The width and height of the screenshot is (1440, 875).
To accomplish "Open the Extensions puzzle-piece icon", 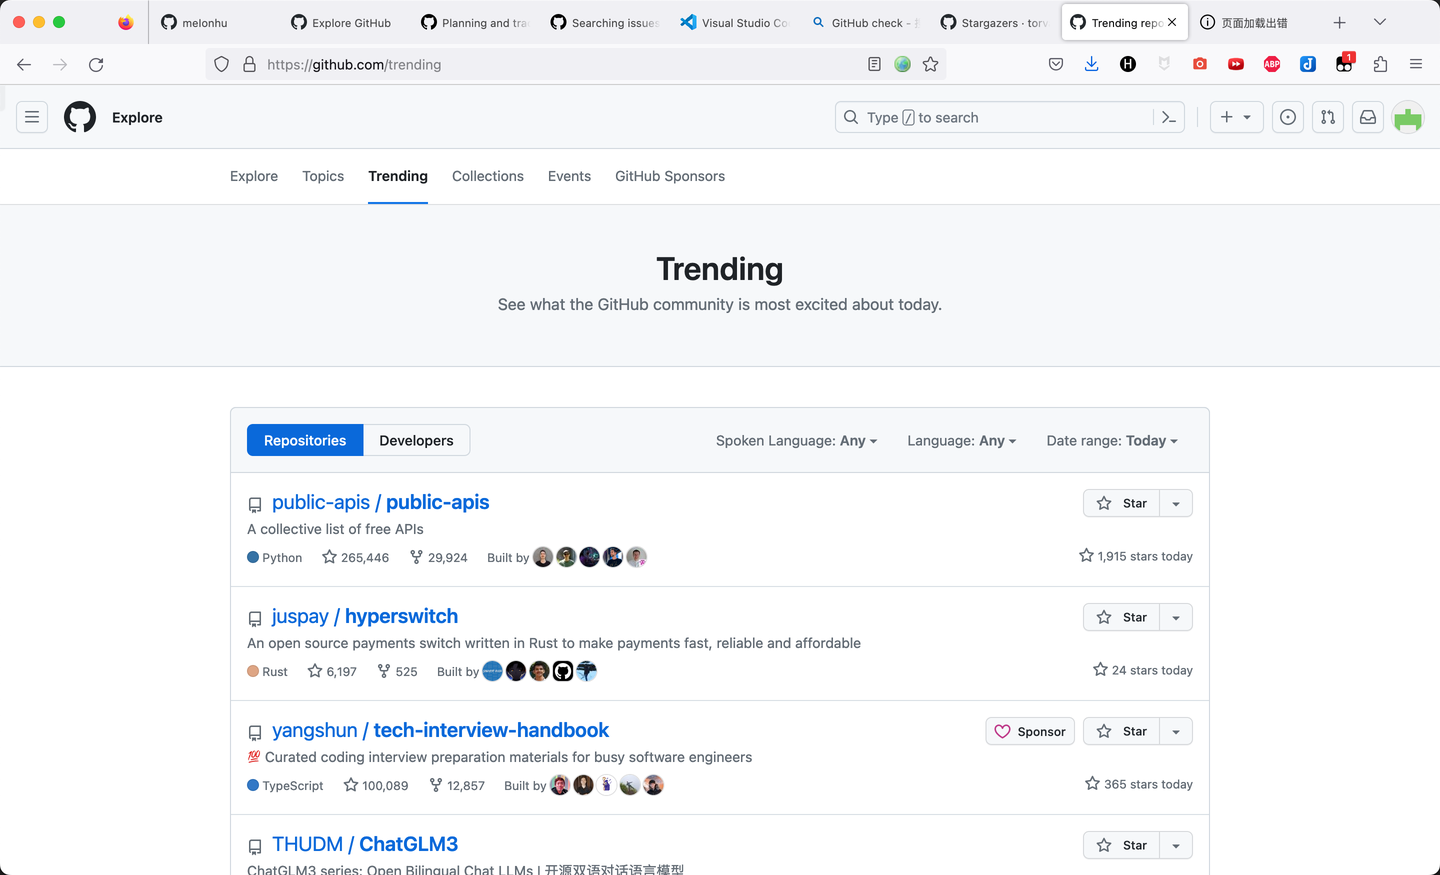I will click(1380, 64).
